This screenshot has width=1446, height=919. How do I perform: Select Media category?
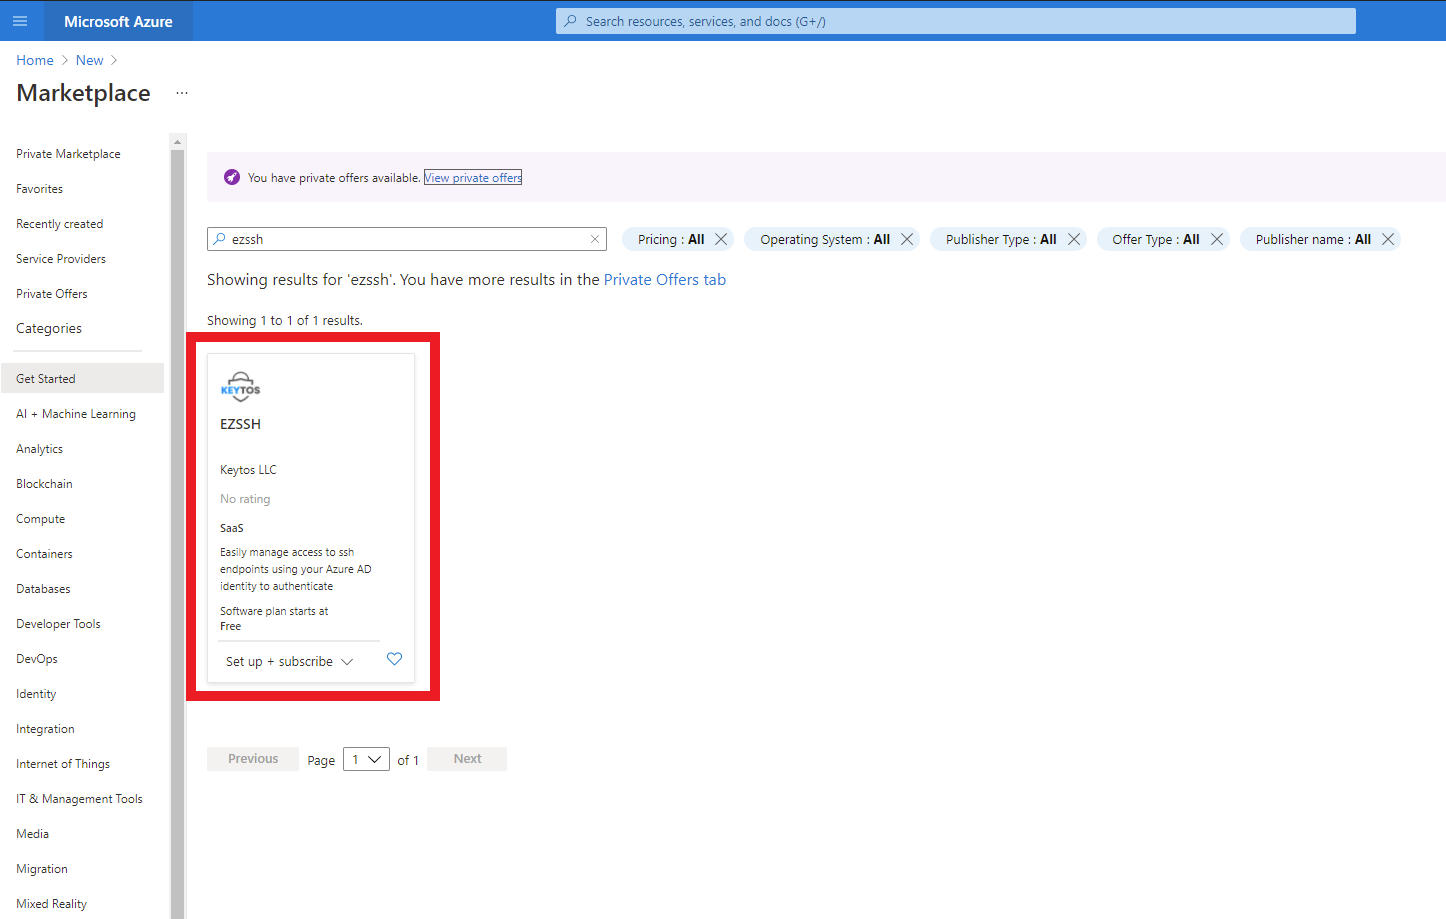[x=32, y=834]
